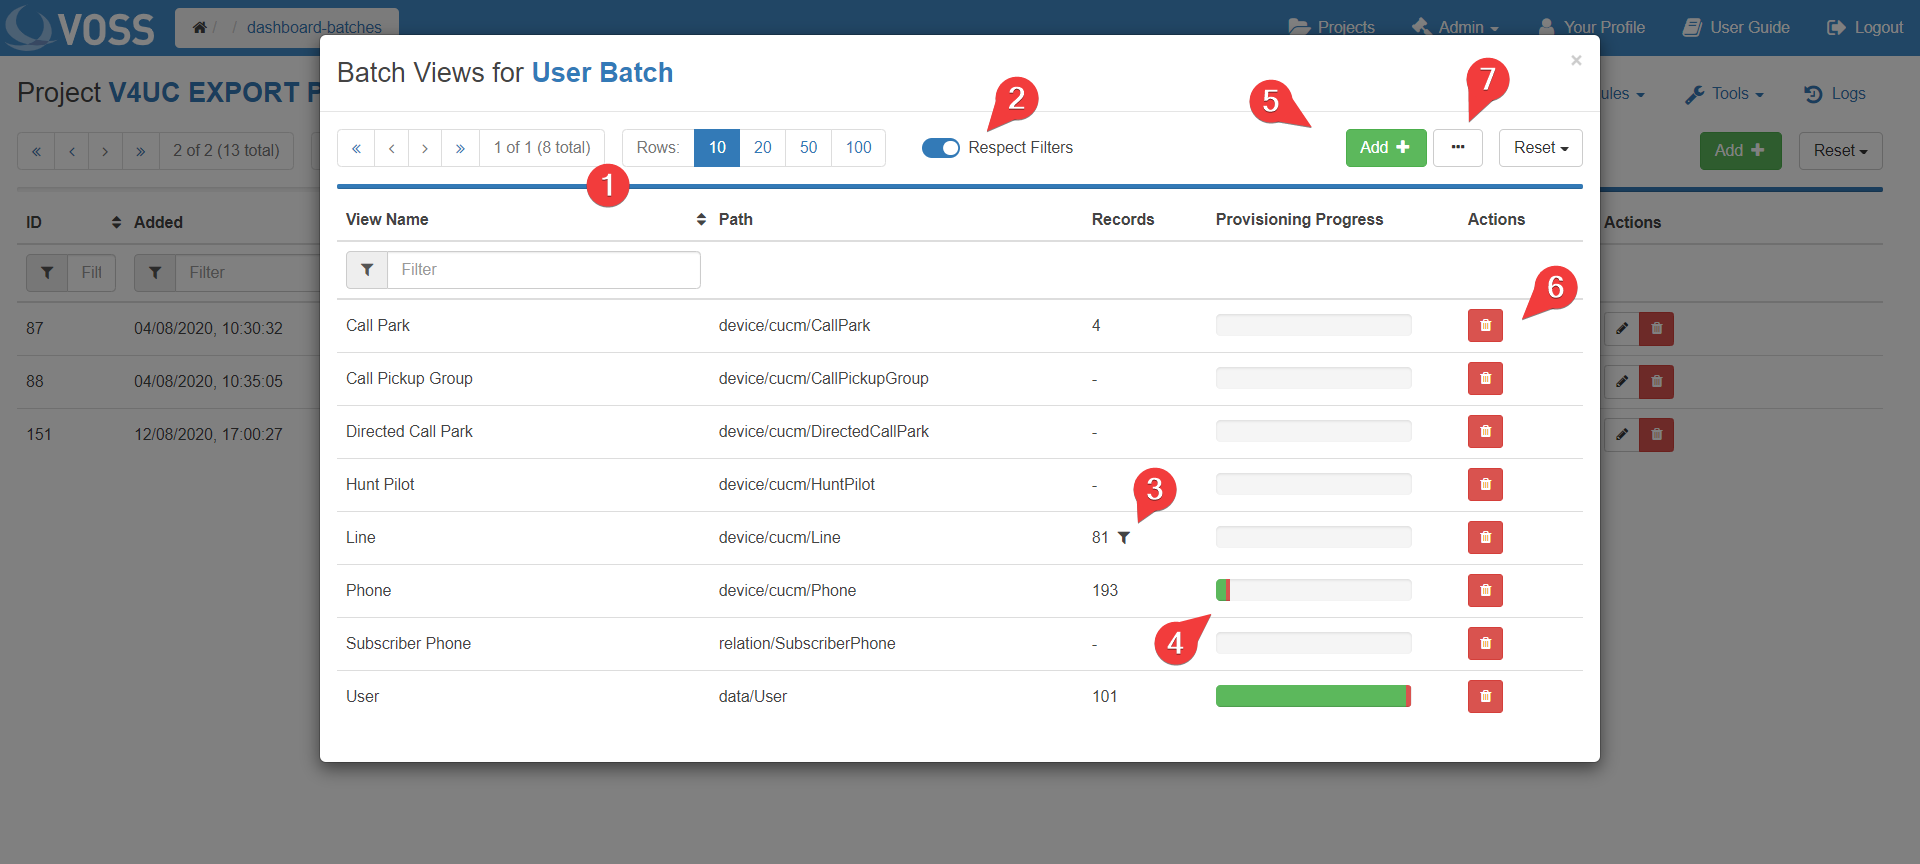This screenshot has width=1920, height=864.
Task: Delete the User batch view
Action: point(1485,696)
